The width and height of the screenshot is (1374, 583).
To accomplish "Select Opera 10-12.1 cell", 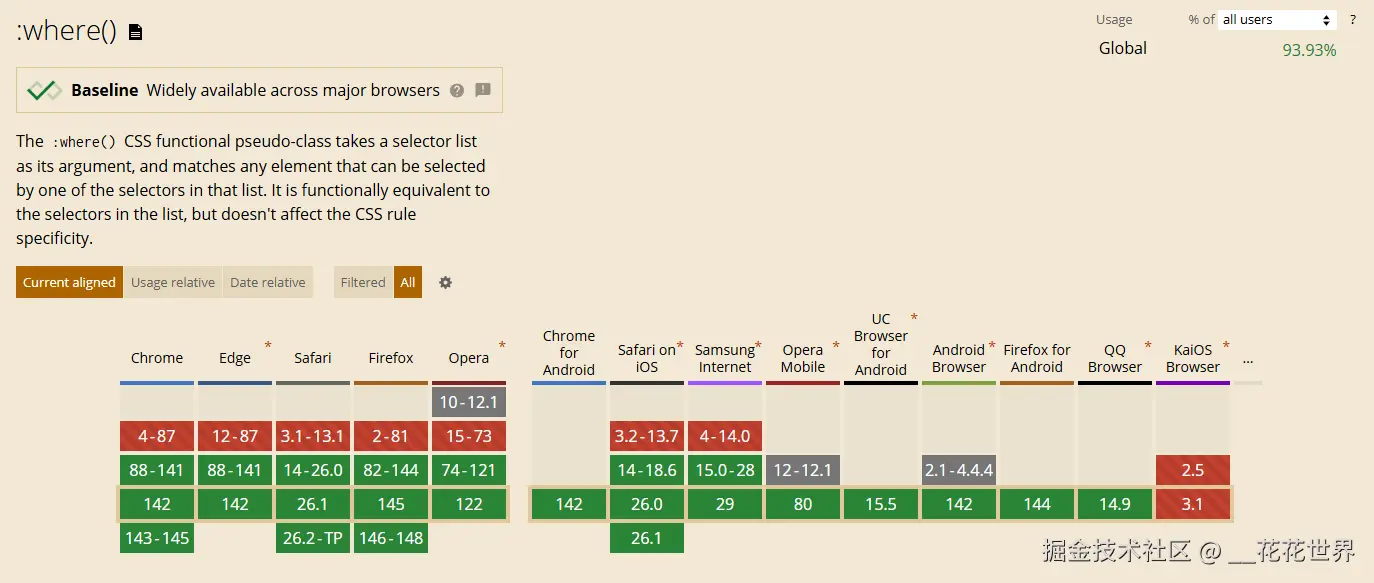I will tap(469, 402).
